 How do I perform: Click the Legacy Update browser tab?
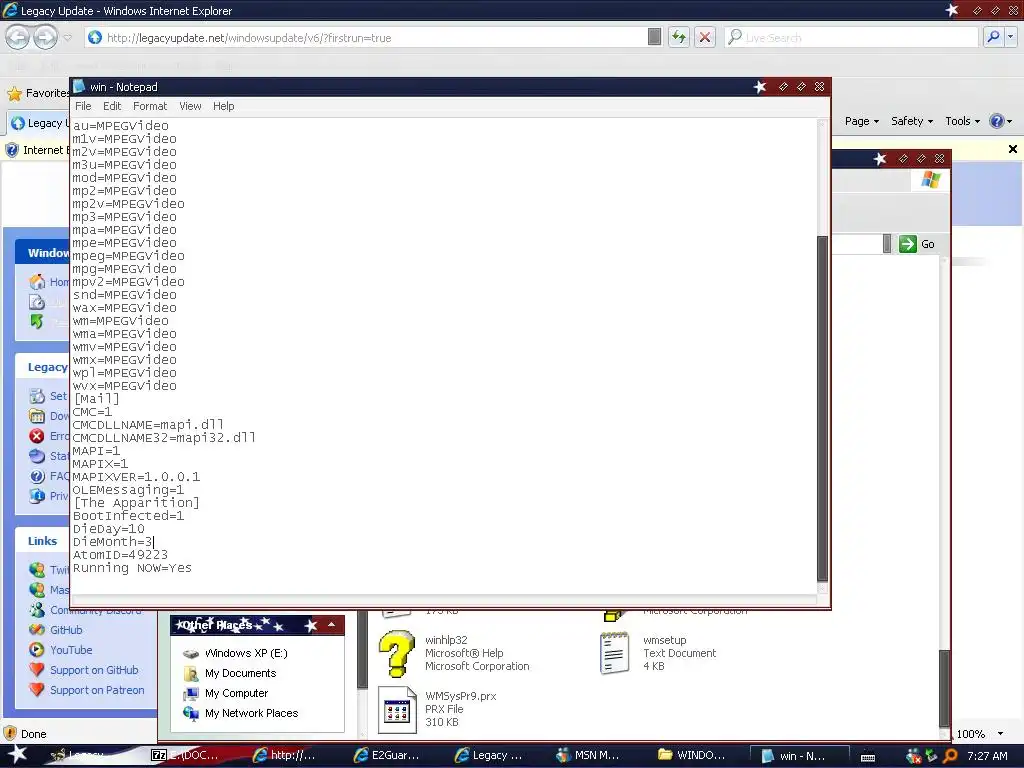(x=38, y=123)
